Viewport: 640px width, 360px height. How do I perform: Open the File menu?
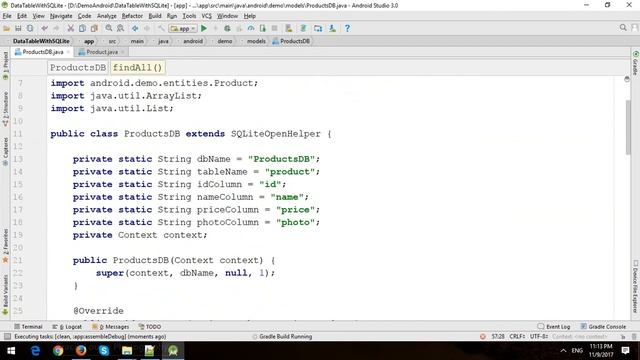pyautogui.click(x=7, y=16)
